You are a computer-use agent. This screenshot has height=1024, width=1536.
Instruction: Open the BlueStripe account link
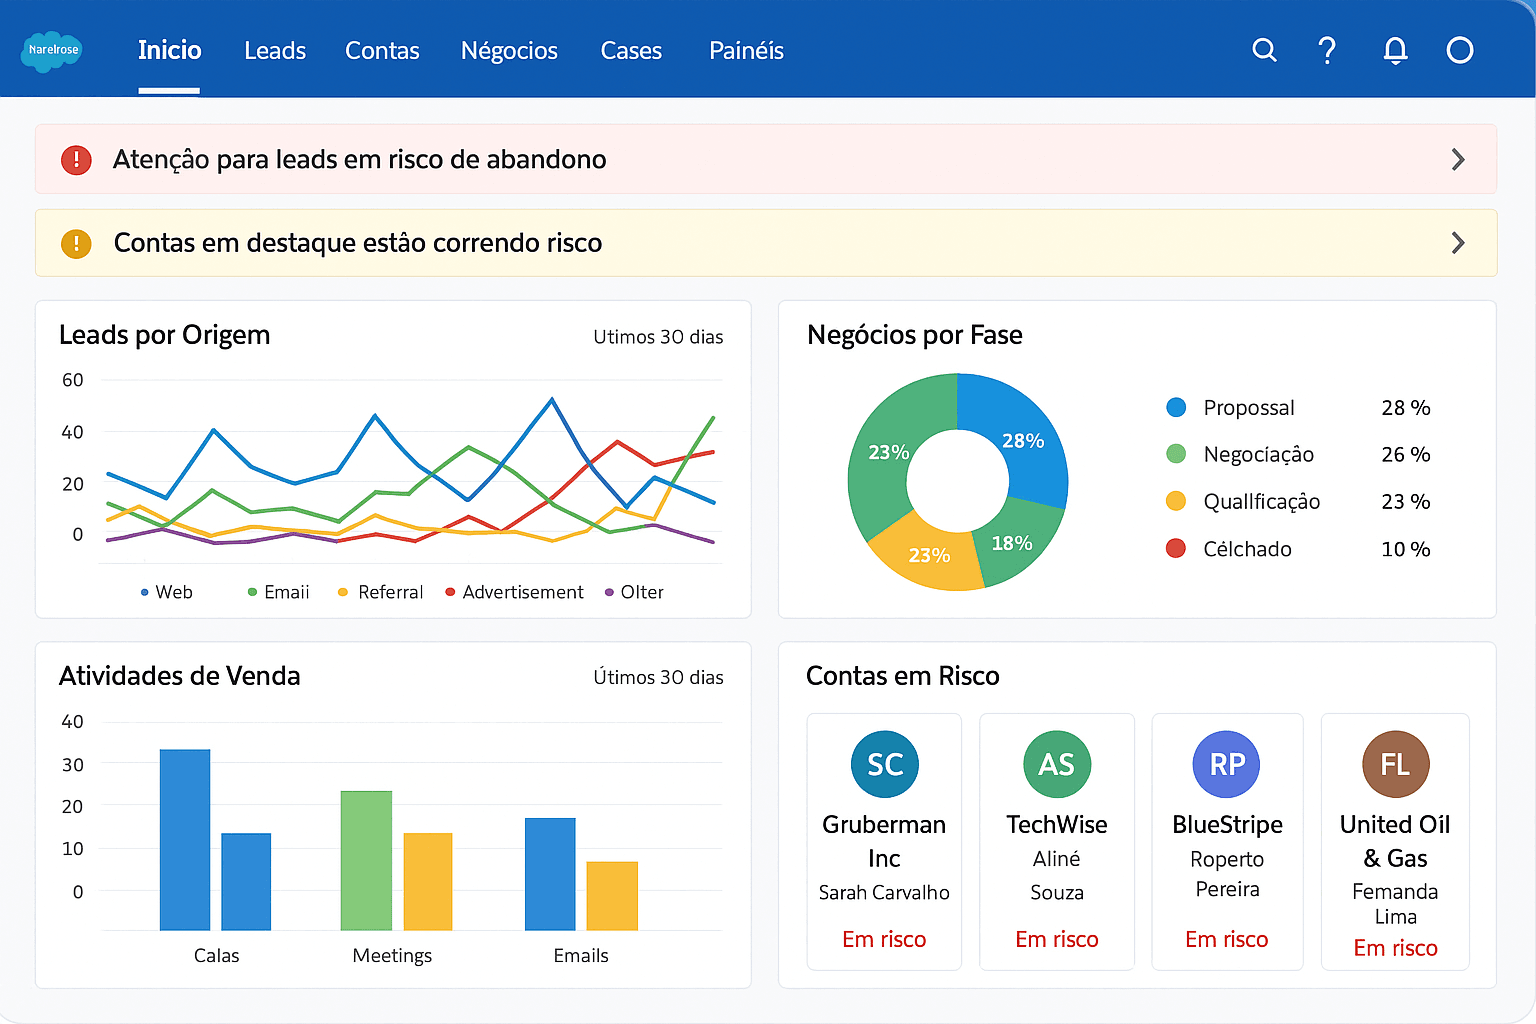1227,824
